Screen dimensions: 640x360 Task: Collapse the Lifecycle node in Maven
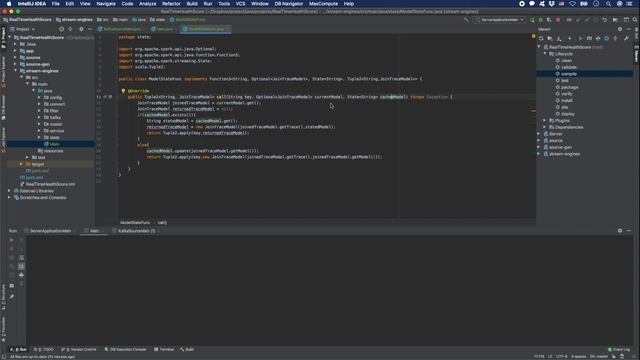(545, 53)
